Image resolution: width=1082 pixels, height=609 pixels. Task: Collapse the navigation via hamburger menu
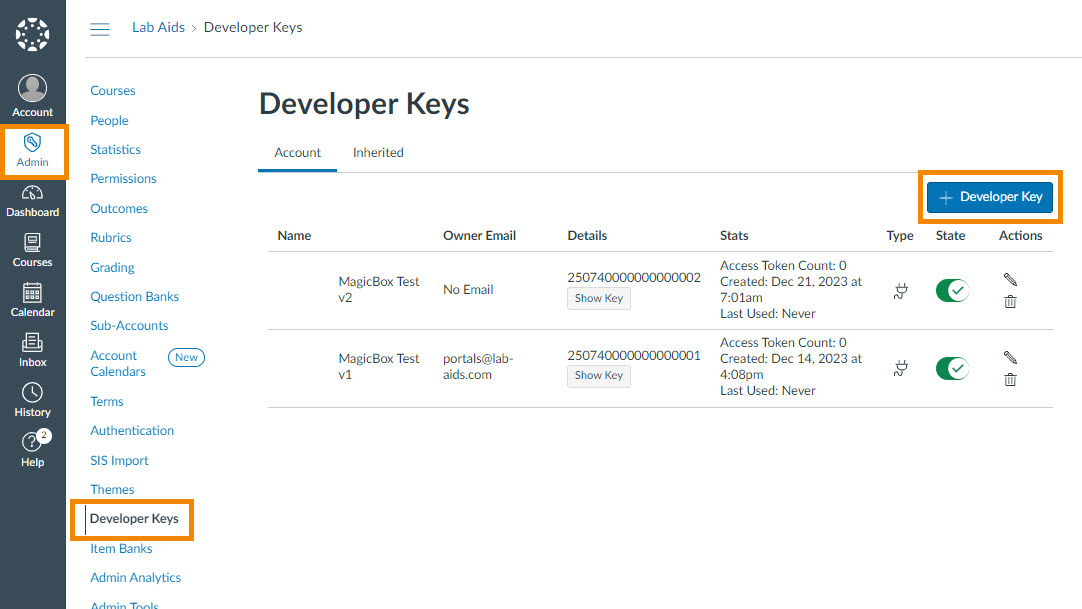[x=100, y=29]
